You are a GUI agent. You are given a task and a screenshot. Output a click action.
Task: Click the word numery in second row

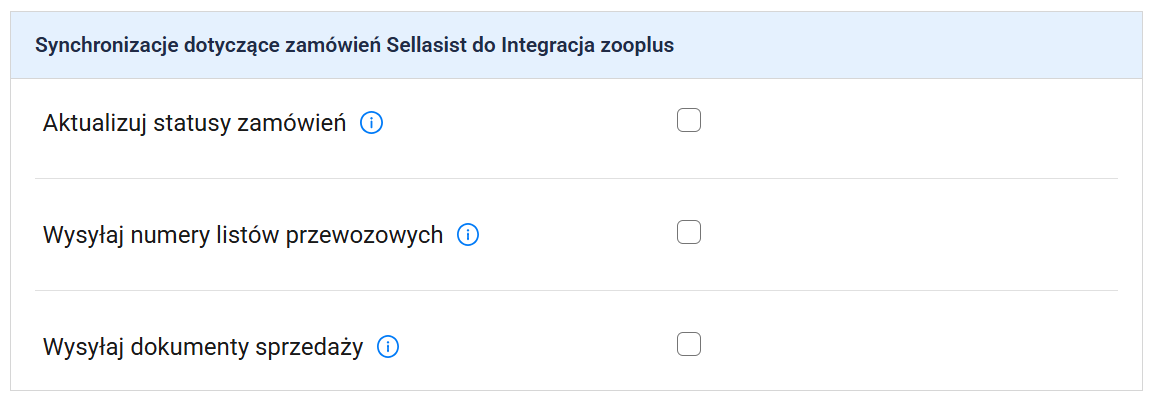click(x=159, y=235)
